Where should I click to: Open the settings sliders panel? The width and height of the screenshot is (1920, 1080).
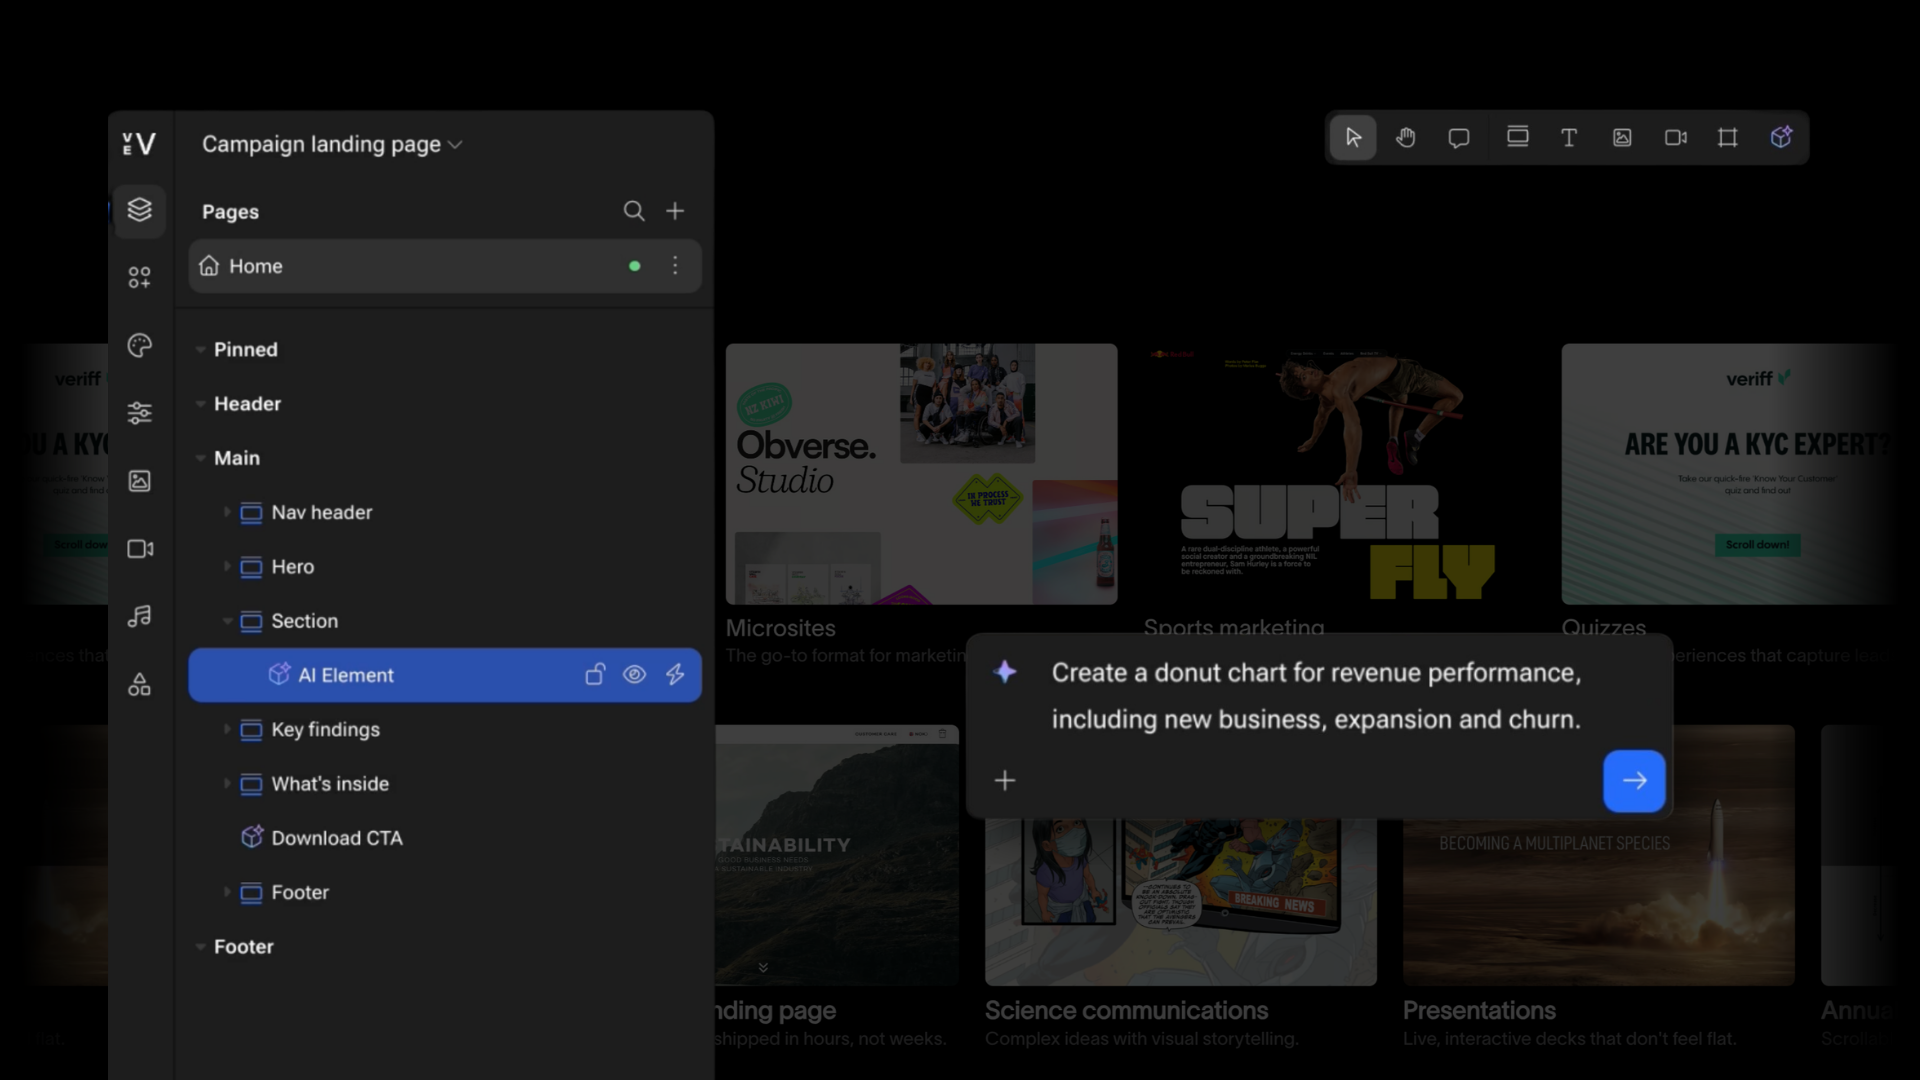[140, 413]
